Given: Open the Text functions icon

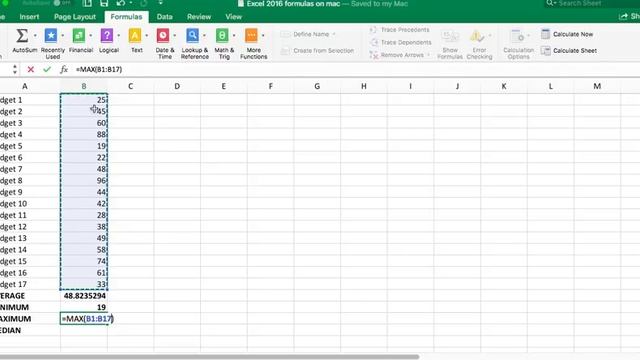Looking at the screenshot, I should [x=135, y=36].
